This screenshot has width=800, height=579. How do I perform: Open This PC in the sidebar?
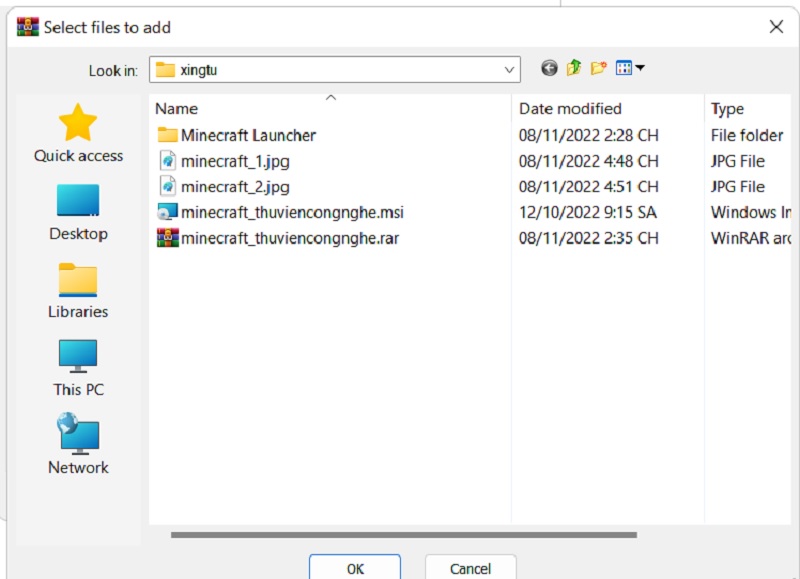click(78, 368)
